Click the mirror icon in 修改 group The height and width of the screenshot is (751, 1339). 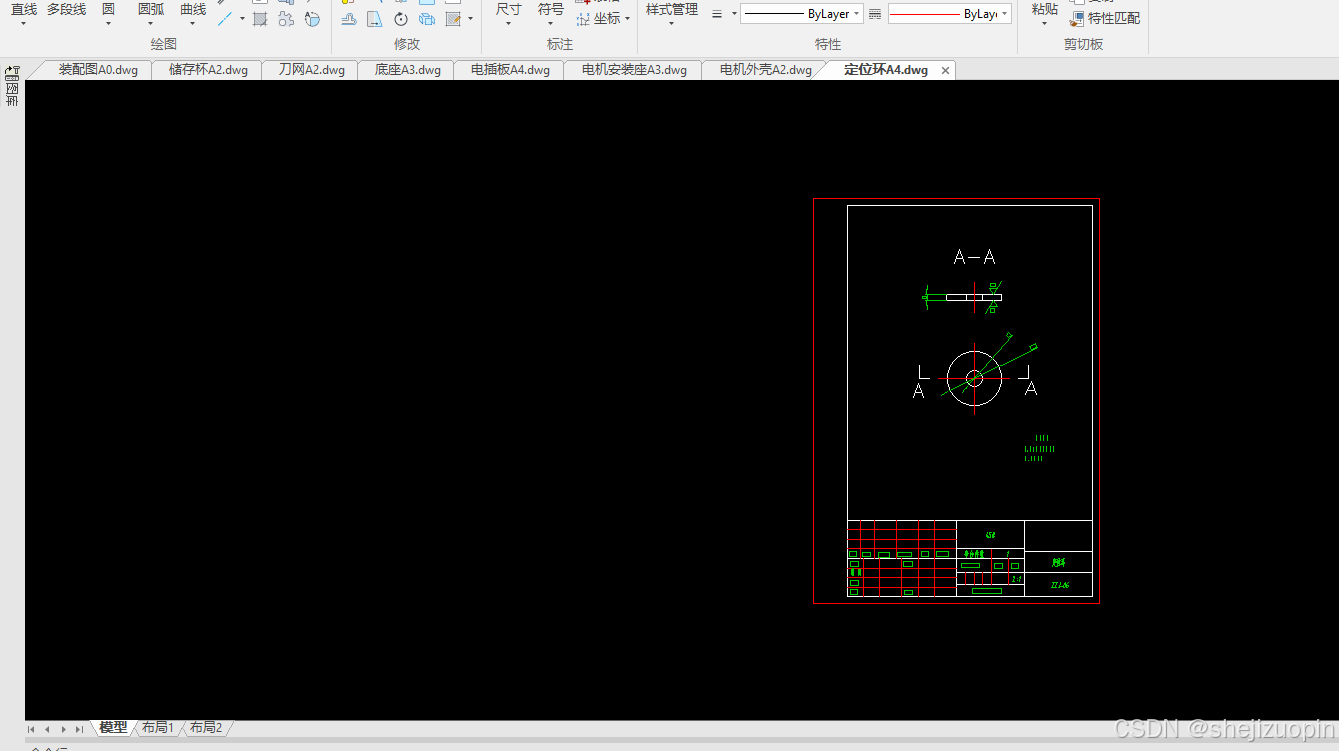(x=374, y=18)
